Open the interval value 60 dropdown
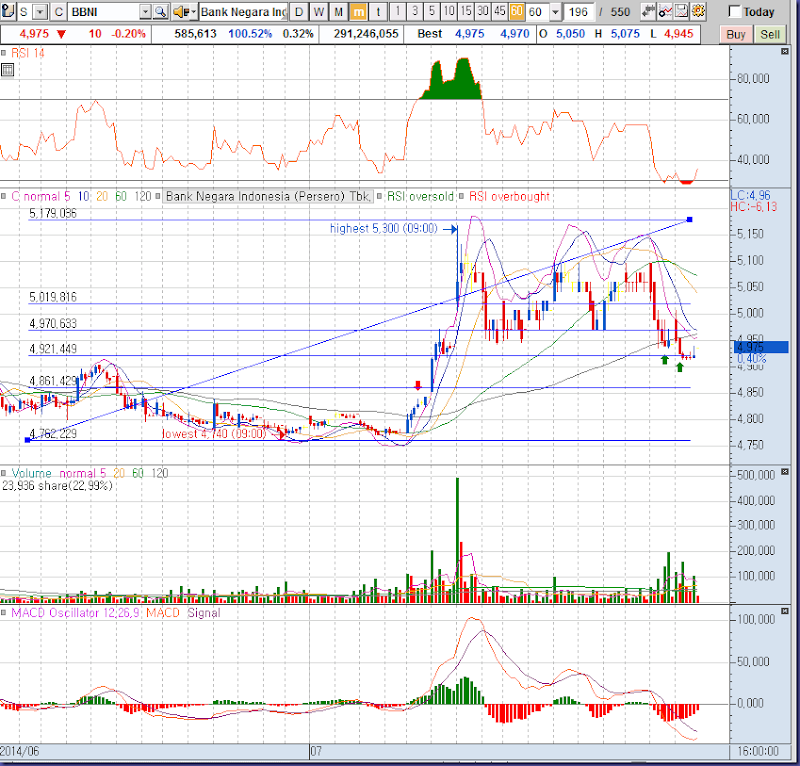Screen dimensions: 800x766 click(x=556, y=12)
